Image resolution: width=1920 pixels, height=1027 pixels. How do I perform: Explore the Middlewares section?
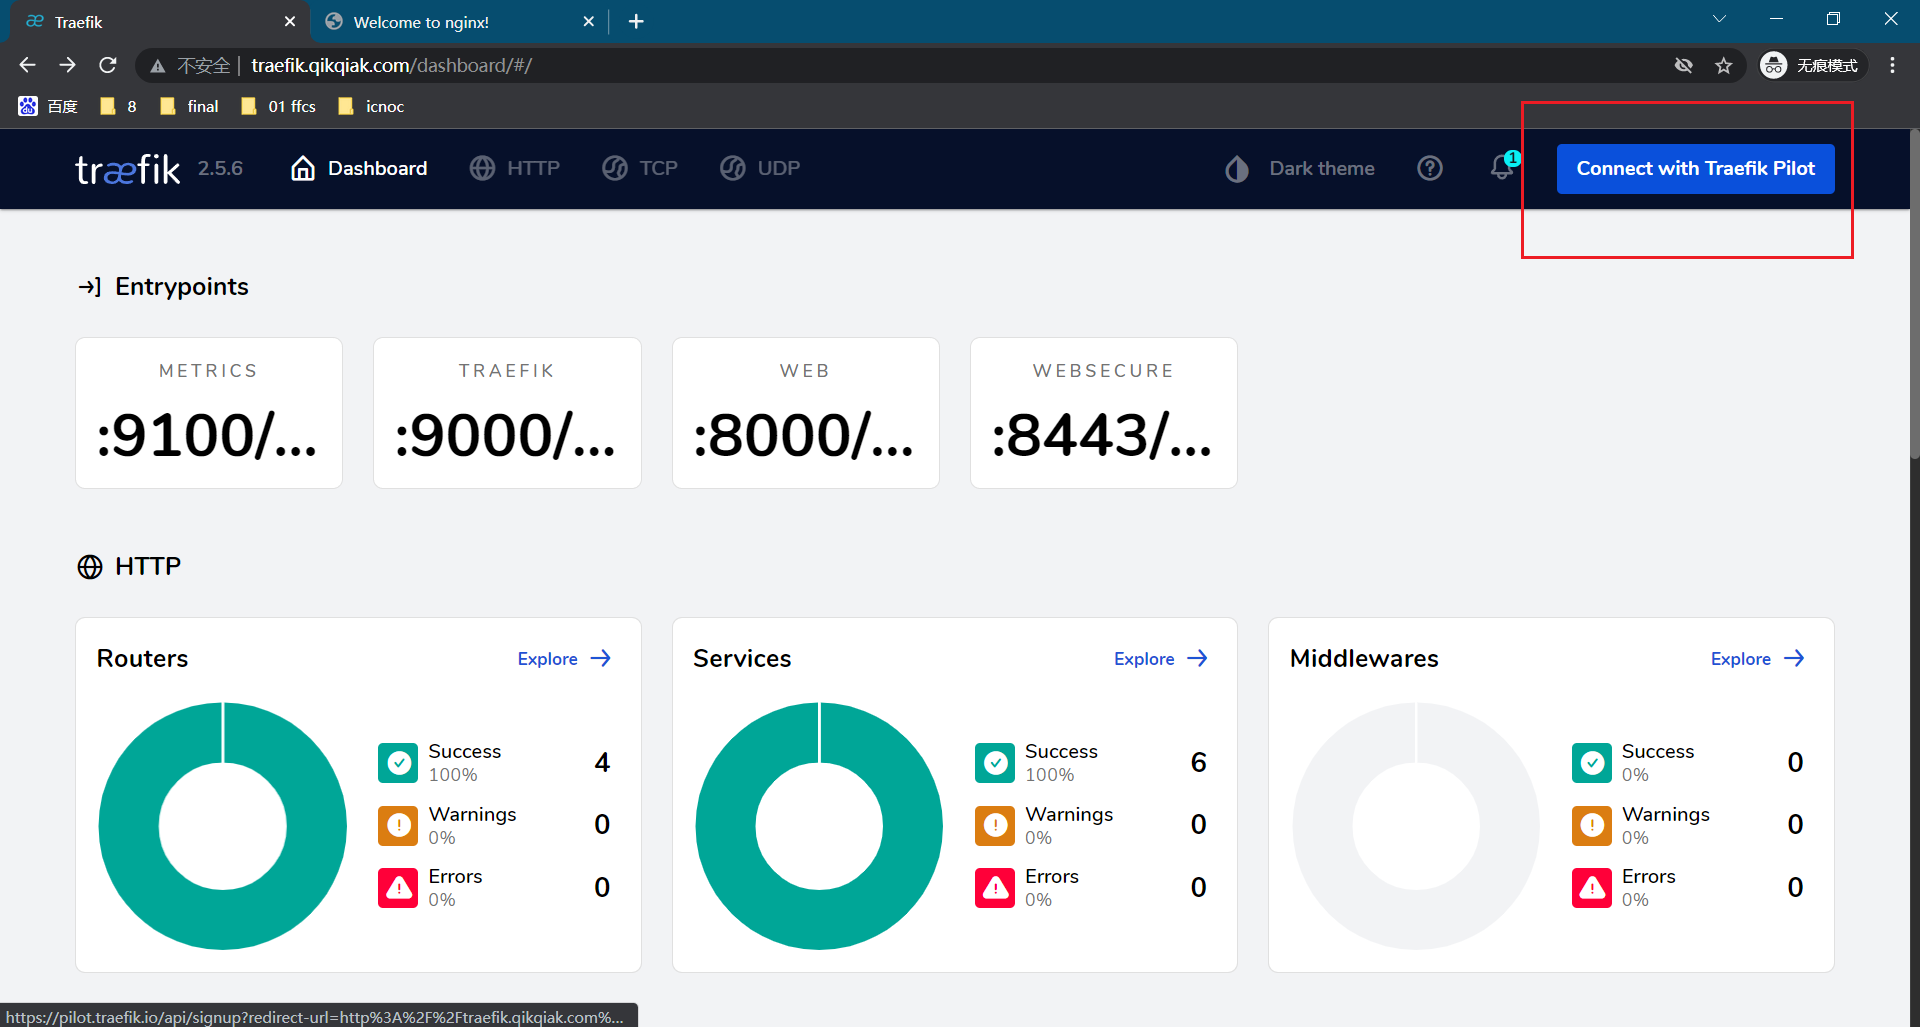(x=1757, y=658)
